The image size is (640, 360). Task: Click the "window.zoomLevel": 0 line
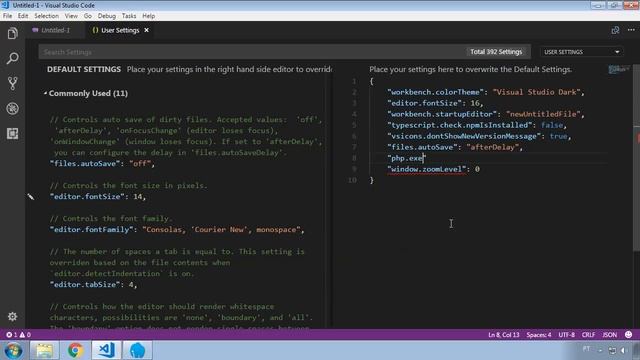tap(433, 169)
